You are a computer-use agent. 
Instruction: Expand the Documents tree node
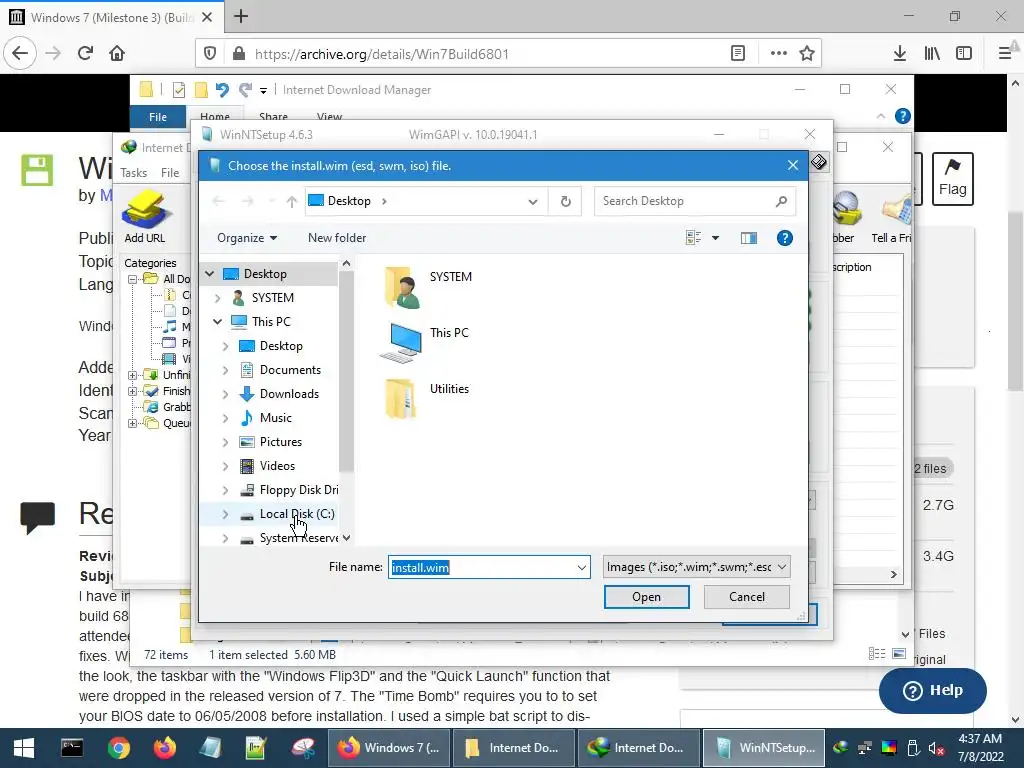[225, 370]
